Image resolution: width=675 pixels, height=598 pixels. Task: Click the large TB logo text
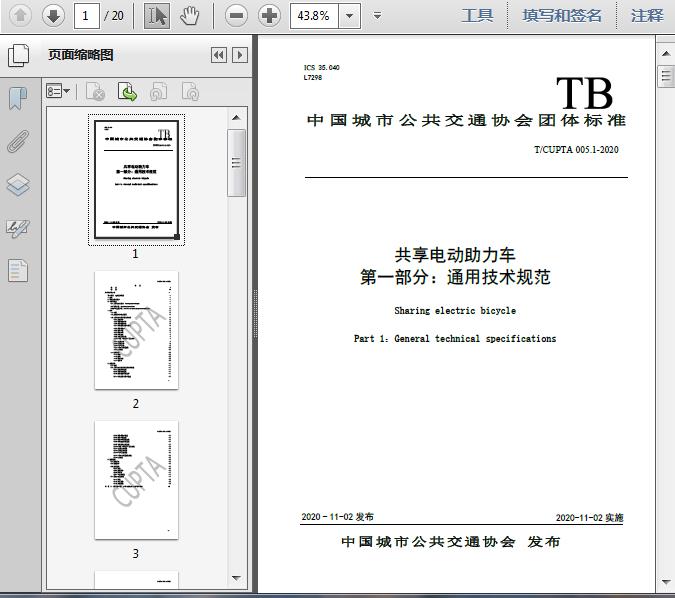click(585, 93)
